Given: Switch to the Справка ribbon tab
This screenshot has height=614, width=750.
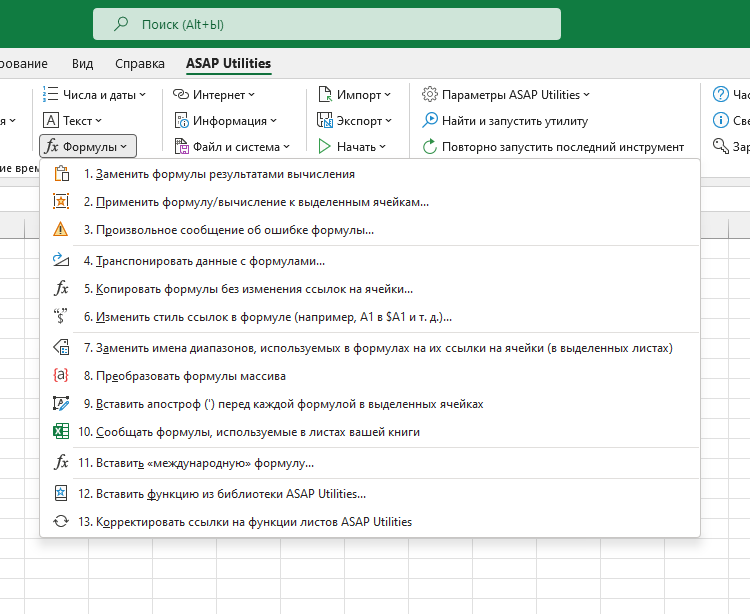Looking at the screenshot, I should tap(140, 63).
